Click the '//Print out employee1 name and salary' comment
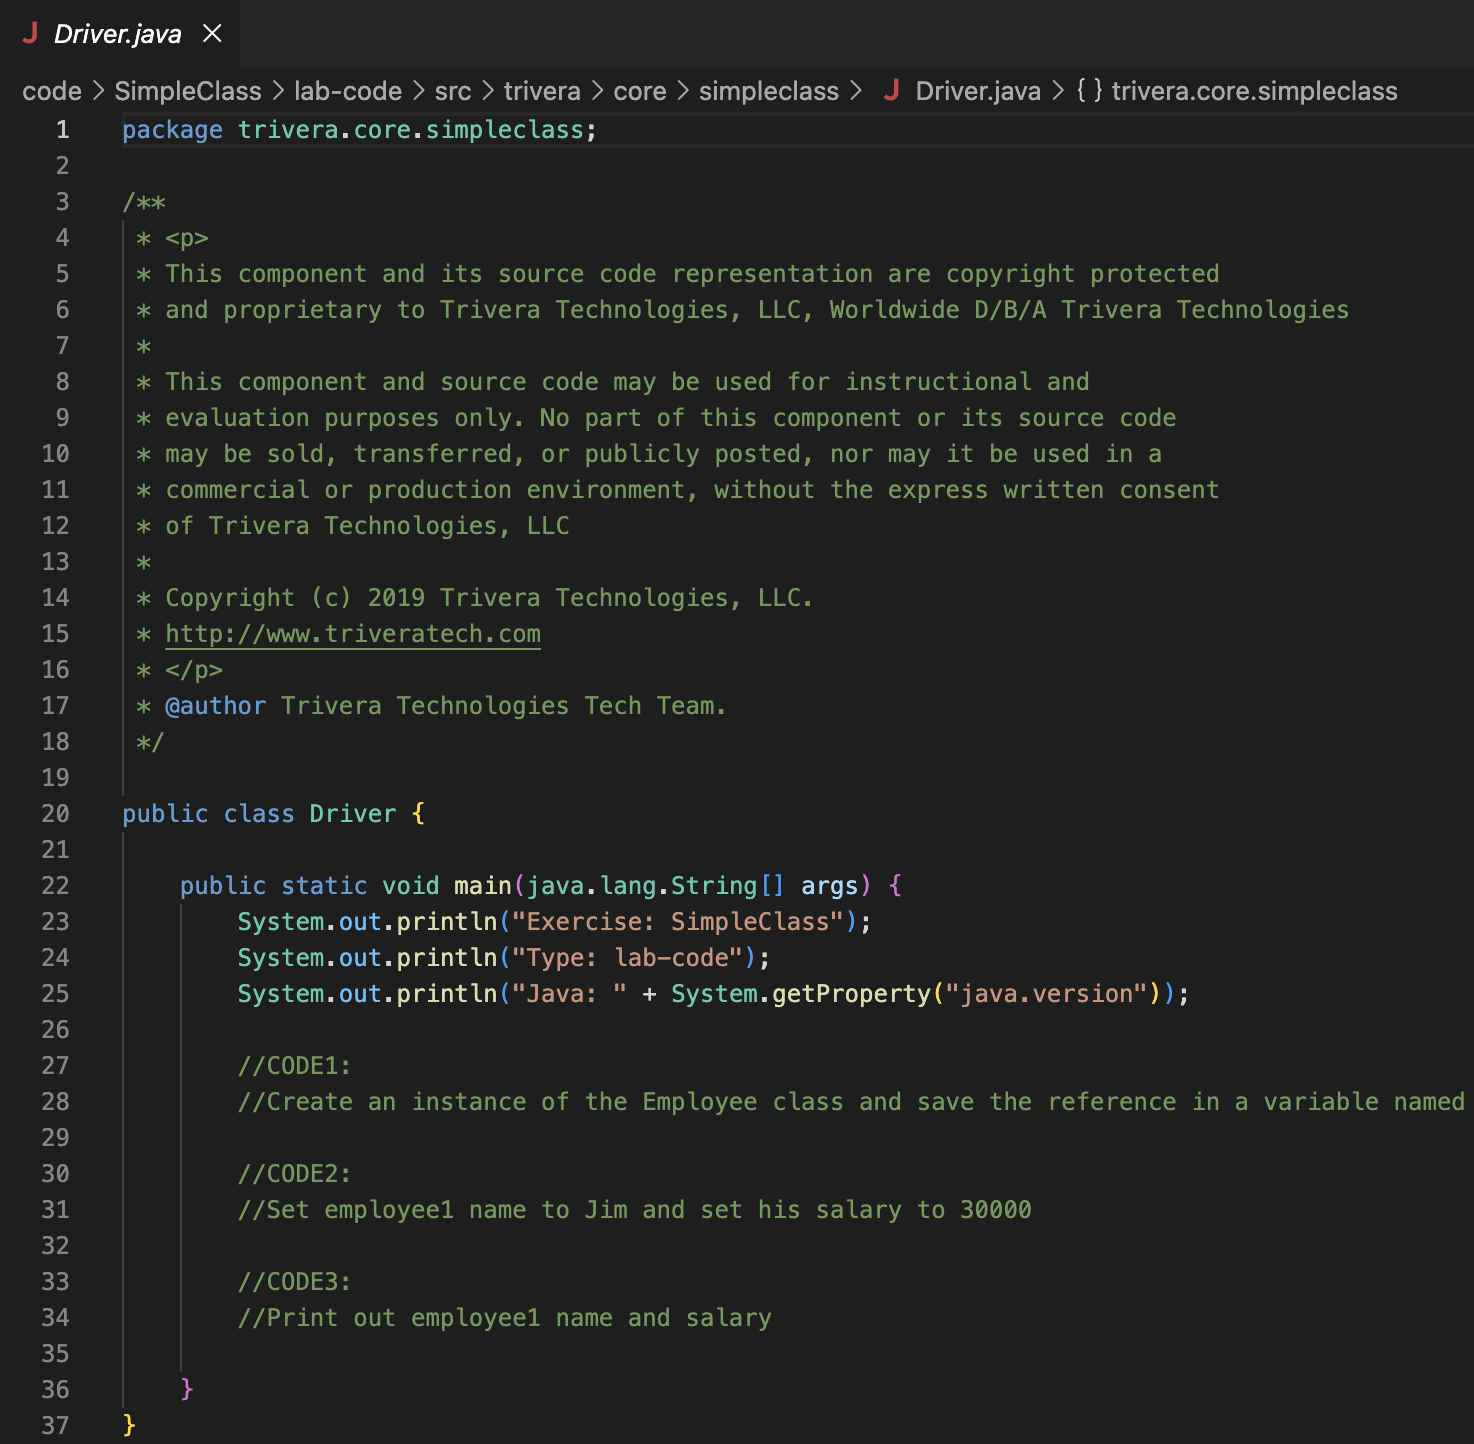Viewport: 1474px width, 1444px height. pyautogui.click(x=505, y=1318)
